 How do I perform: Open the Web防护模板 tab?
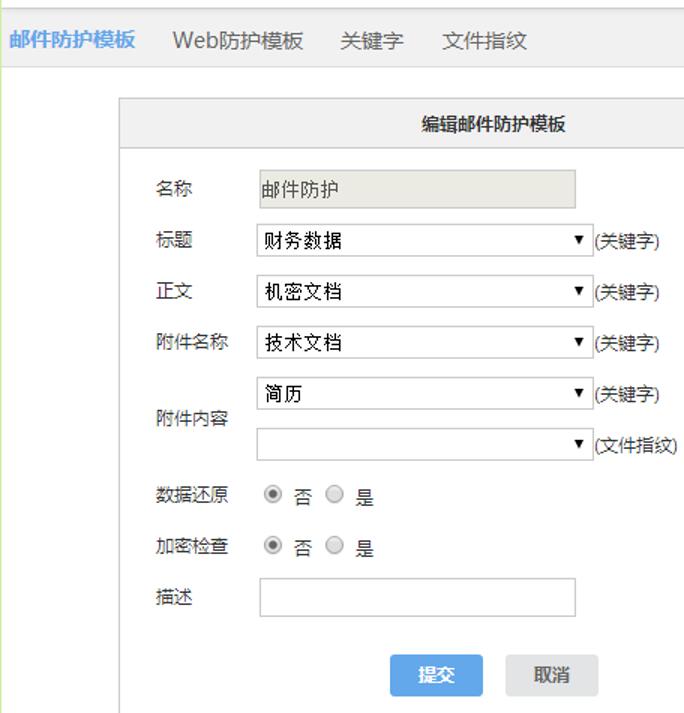[237, 41]
